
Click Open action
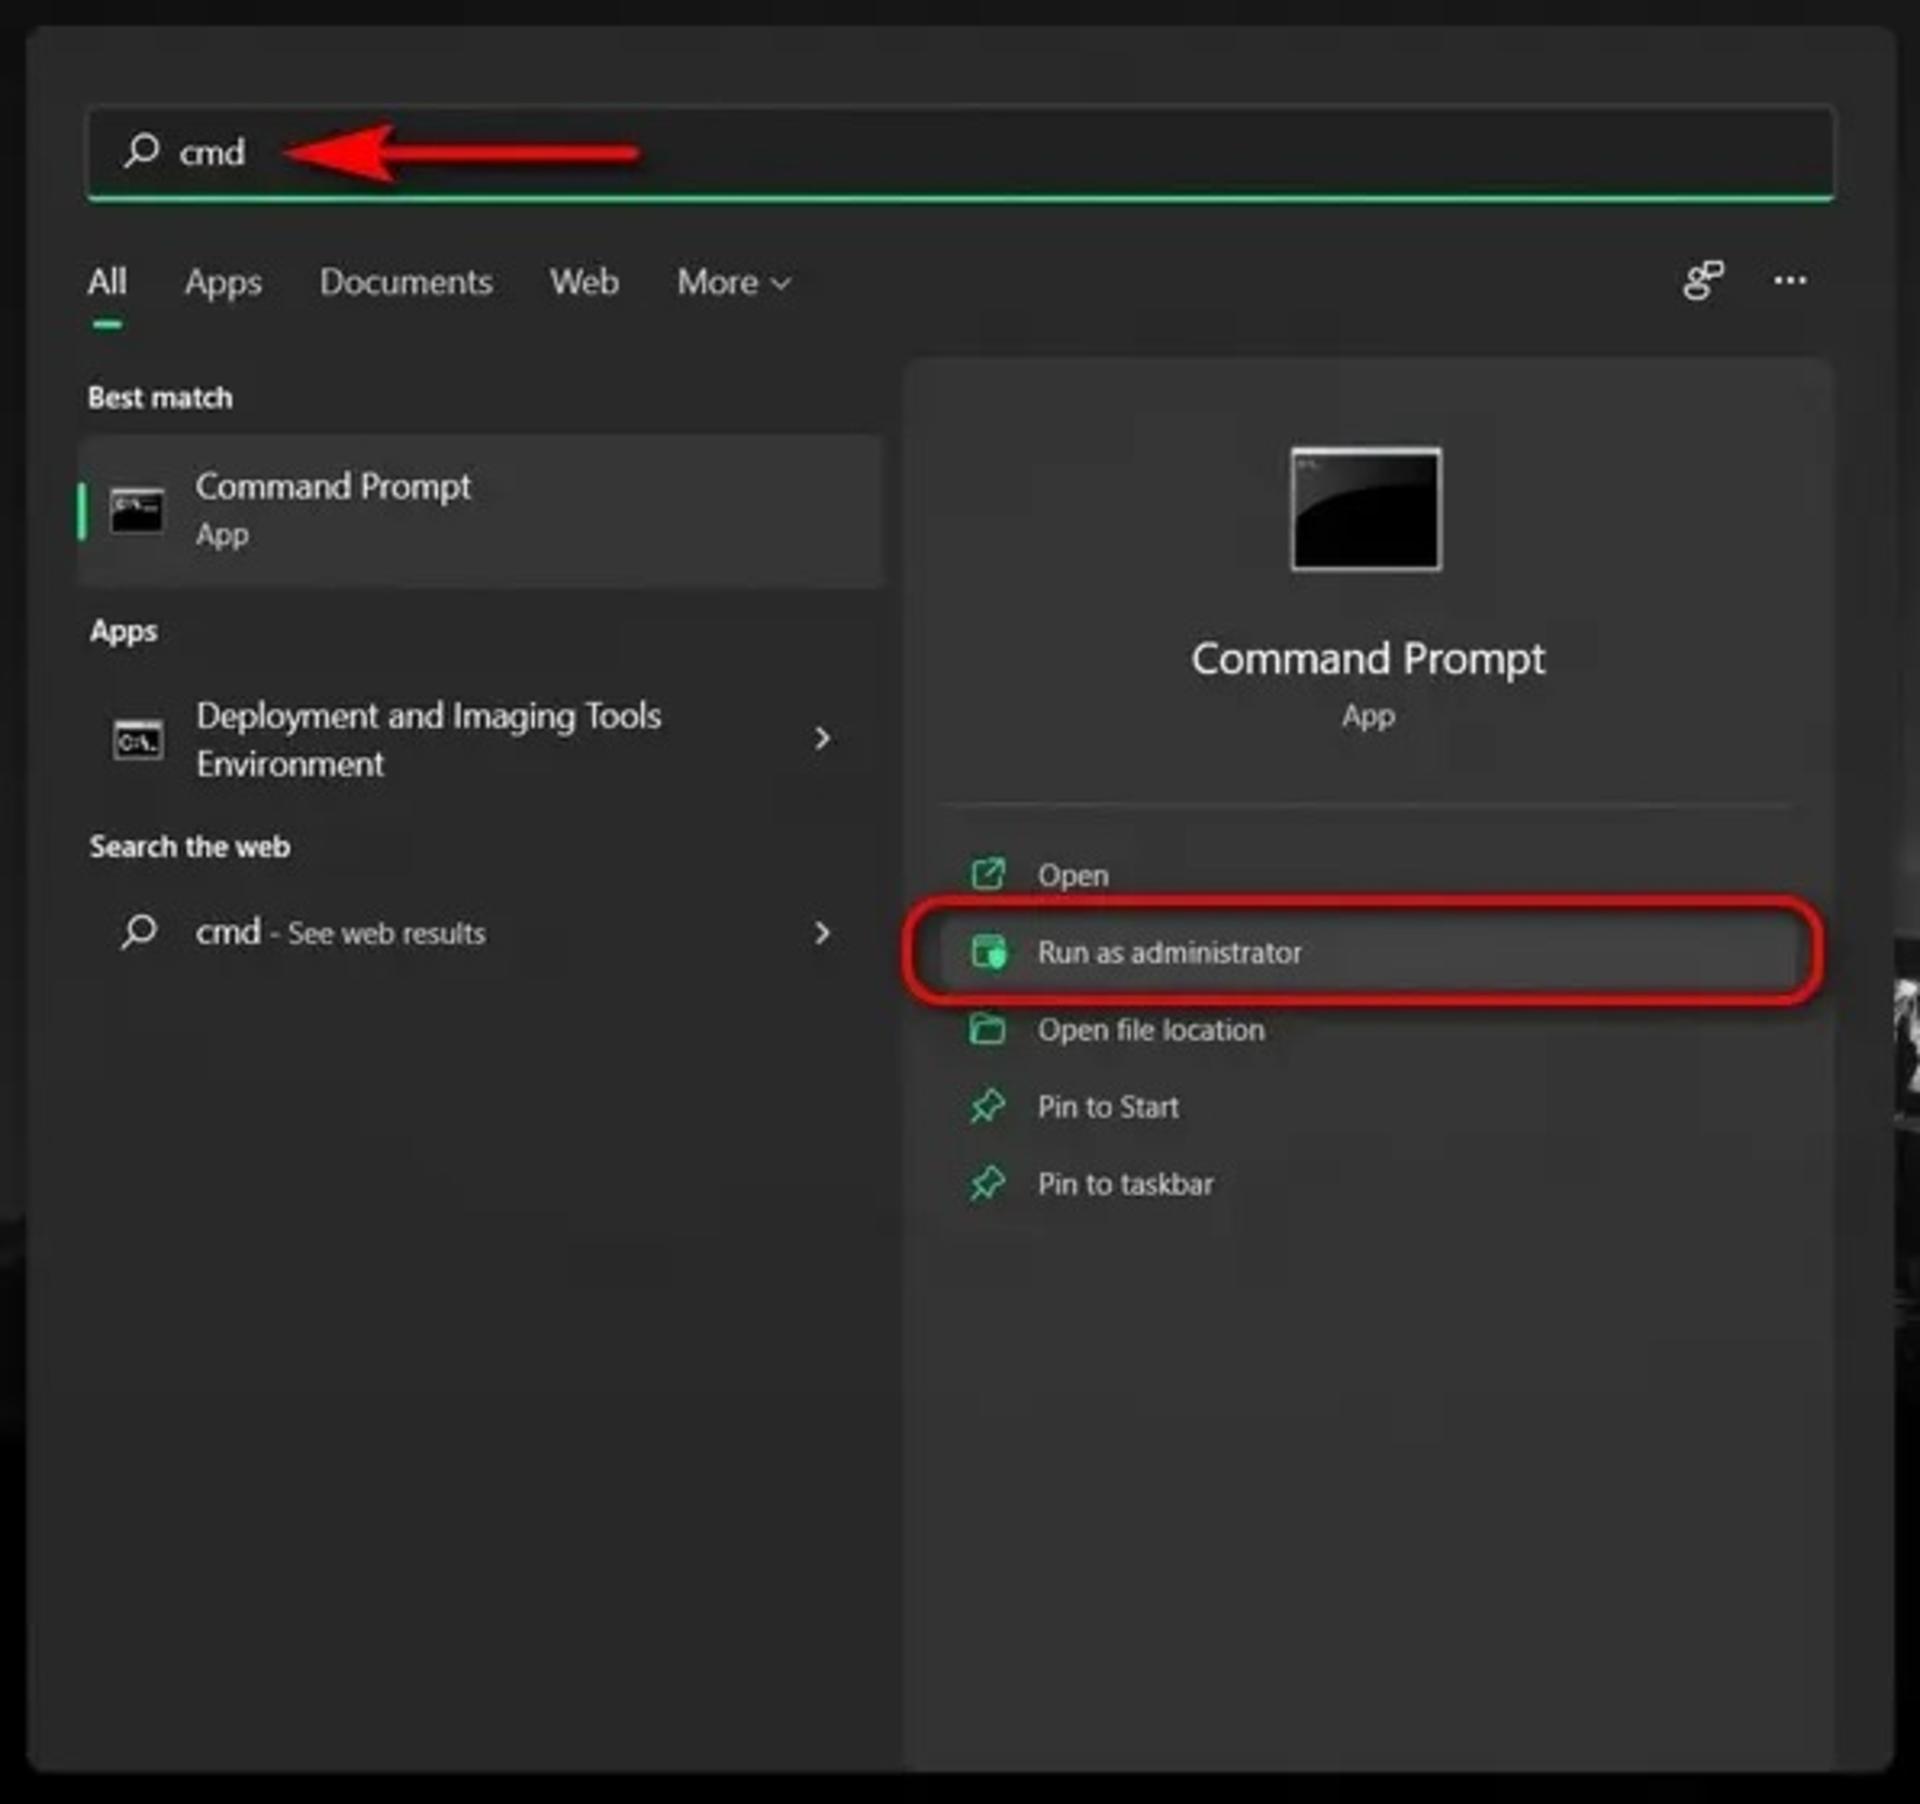(x=1367, y=875)
